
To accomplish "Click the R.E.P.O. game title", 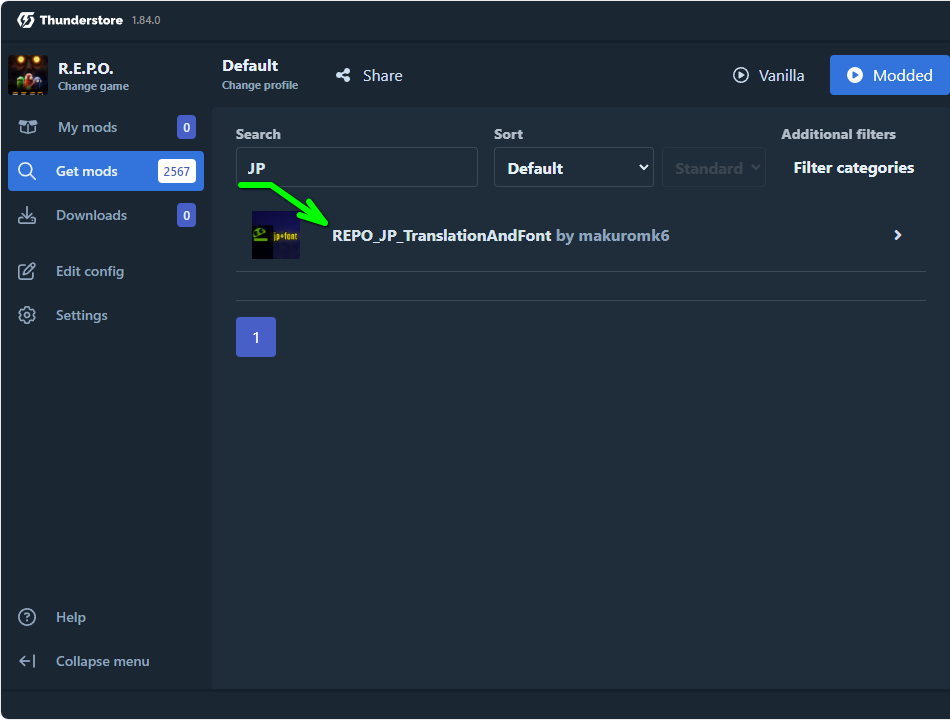I will click(85, 68).
